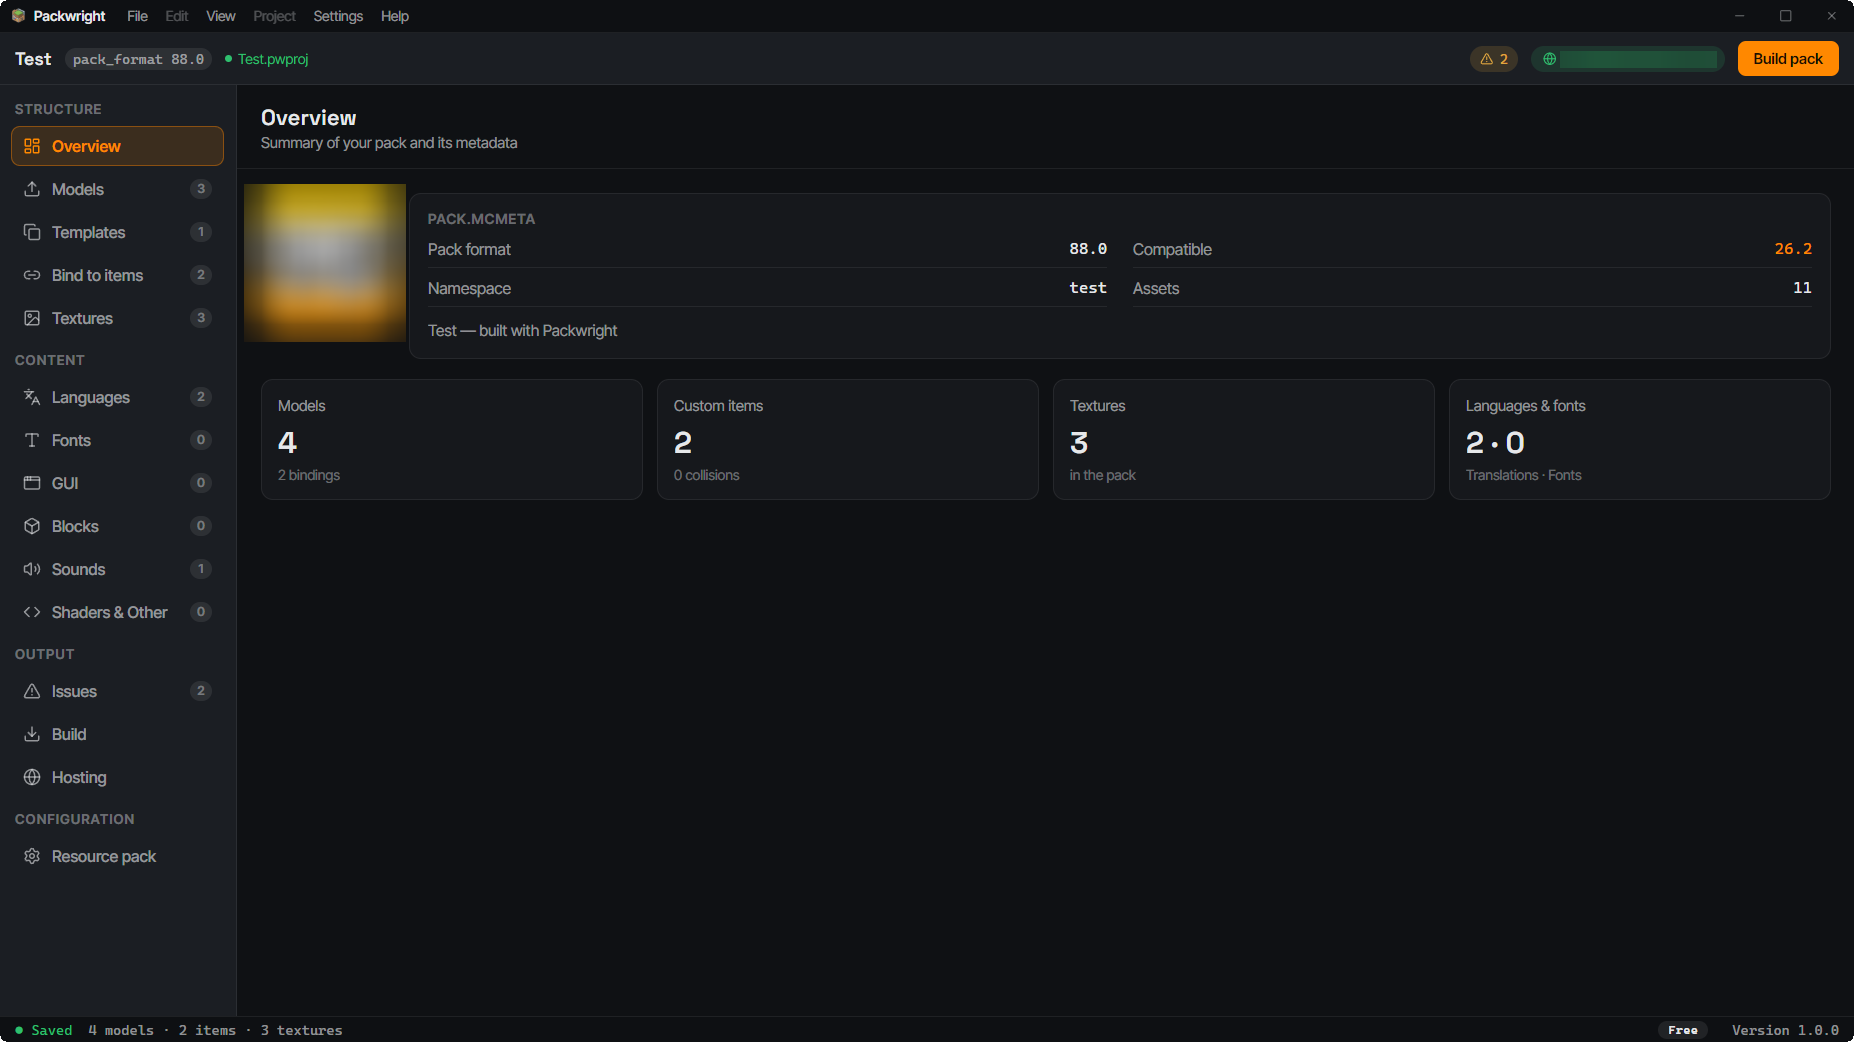Open the Custom items summary card
The width and height of the screenshot is (1854, 1042).
[x=848, y=439]
